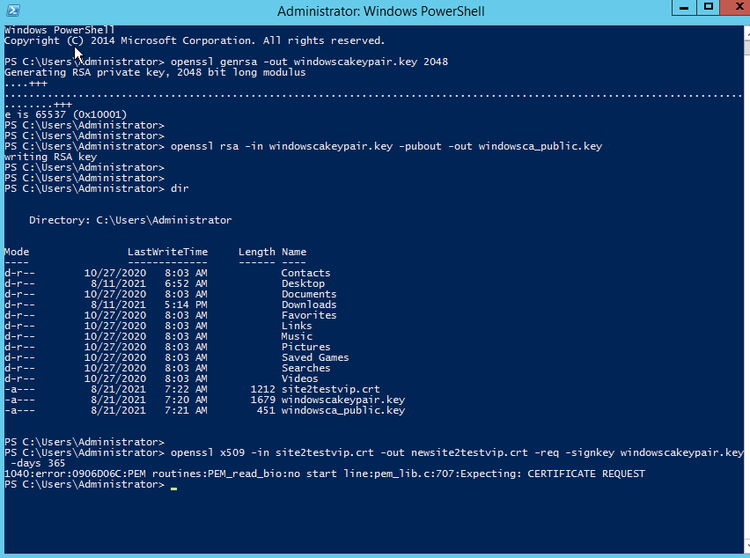Click the 'Links' folder name
The height and width of the screenshot is (558, 750).
pos(297,326)
